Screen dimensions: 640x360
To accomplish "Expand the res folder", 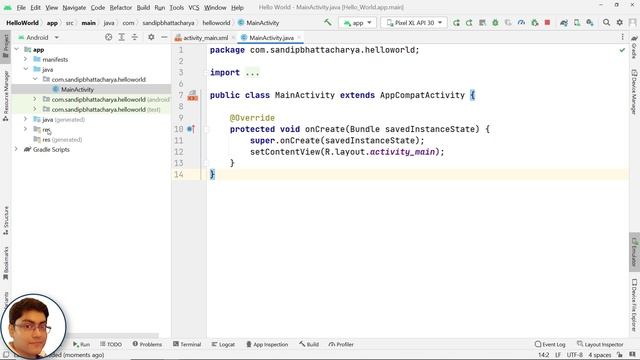I will 26,129.
